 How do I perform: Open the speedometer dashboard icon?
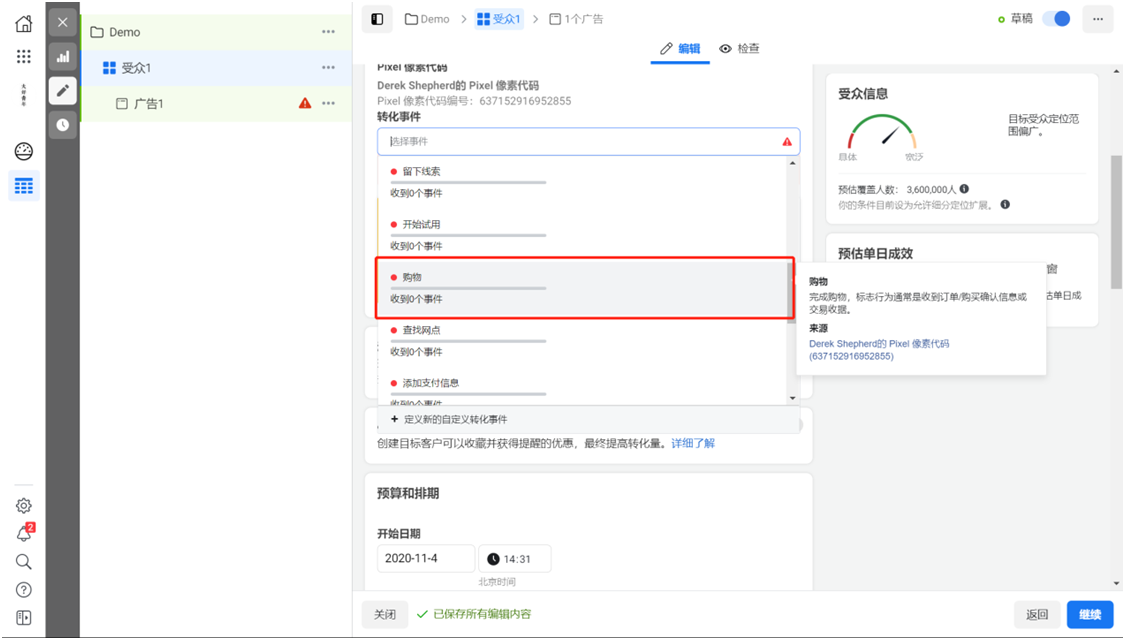pyautogui.click(x=23, y=151)
